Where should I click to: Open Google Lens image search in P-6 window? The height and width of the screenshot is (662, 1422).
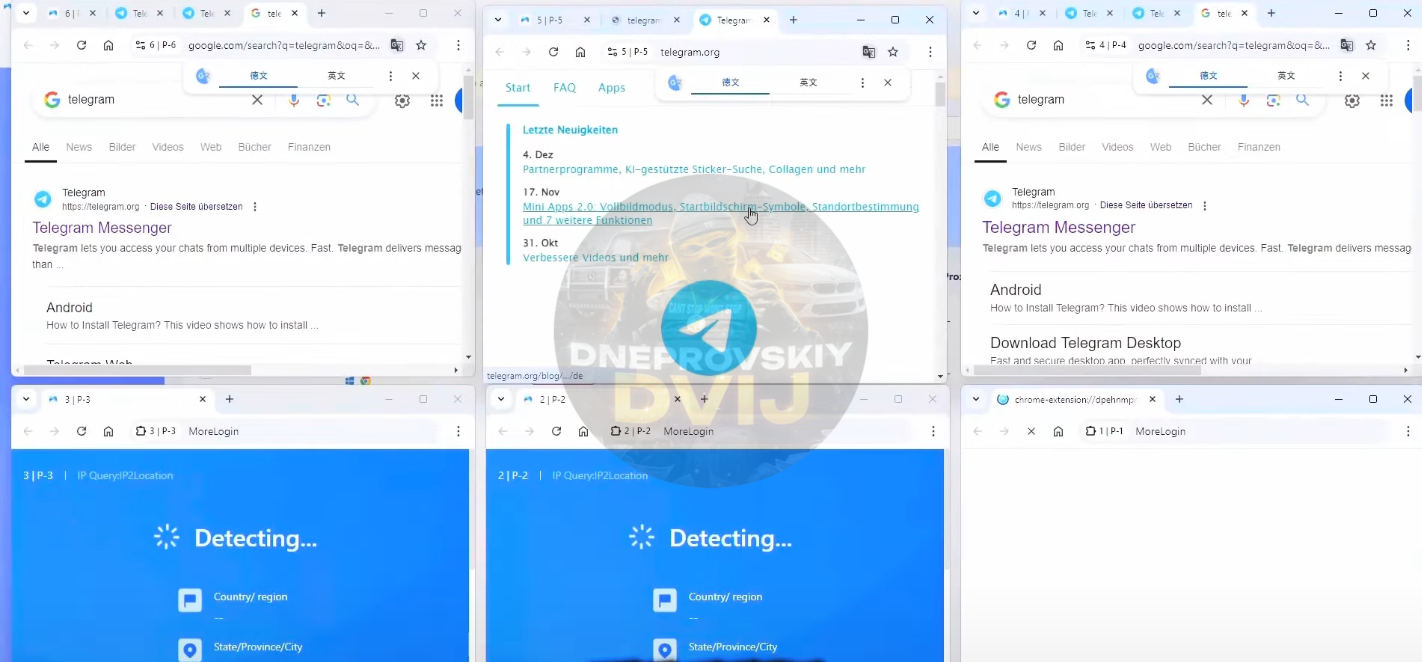click(323, 100)
